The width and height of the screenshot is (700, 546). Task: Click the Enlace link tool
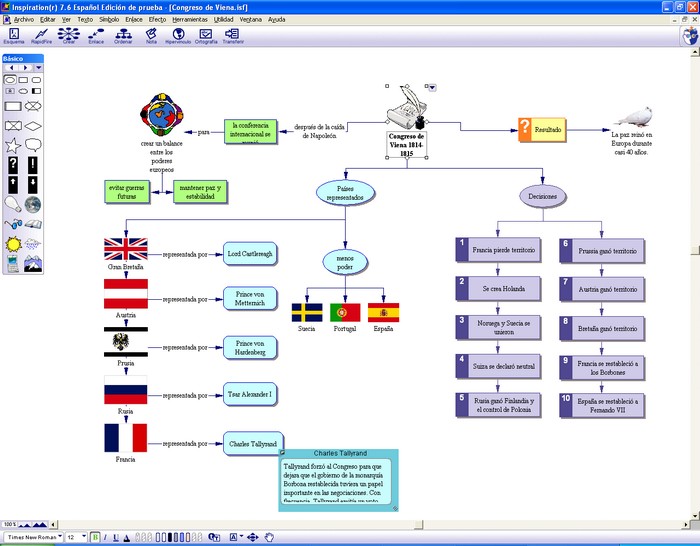click(x=96, y=35)
